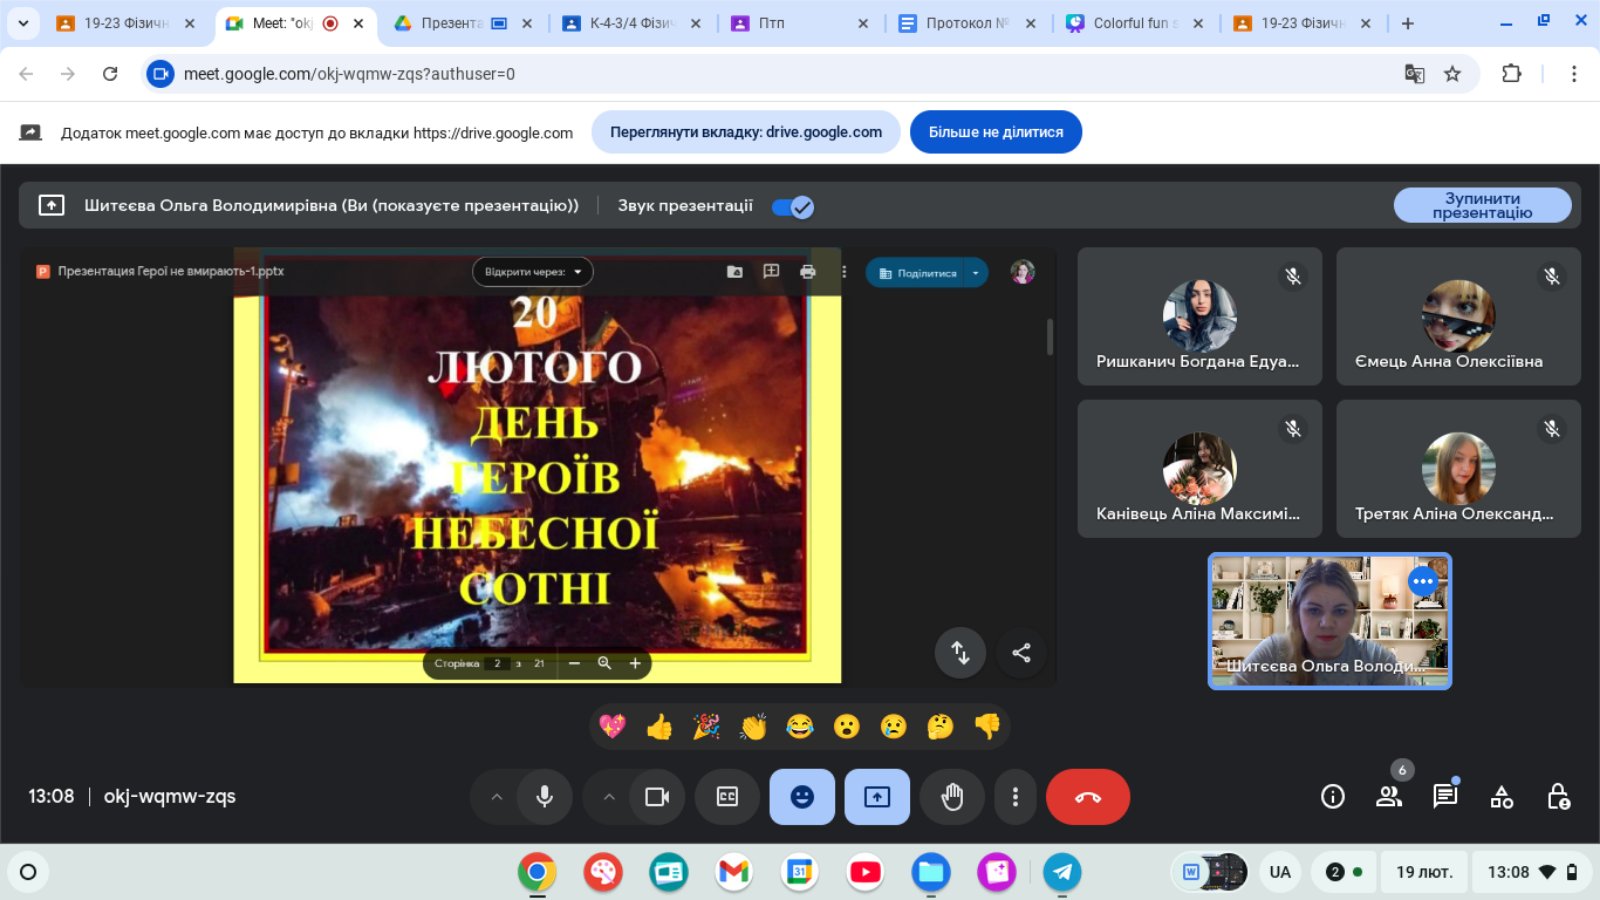Raise hand in the meeting
This screenshot has width=1600, height=900.
pos(952,797)
